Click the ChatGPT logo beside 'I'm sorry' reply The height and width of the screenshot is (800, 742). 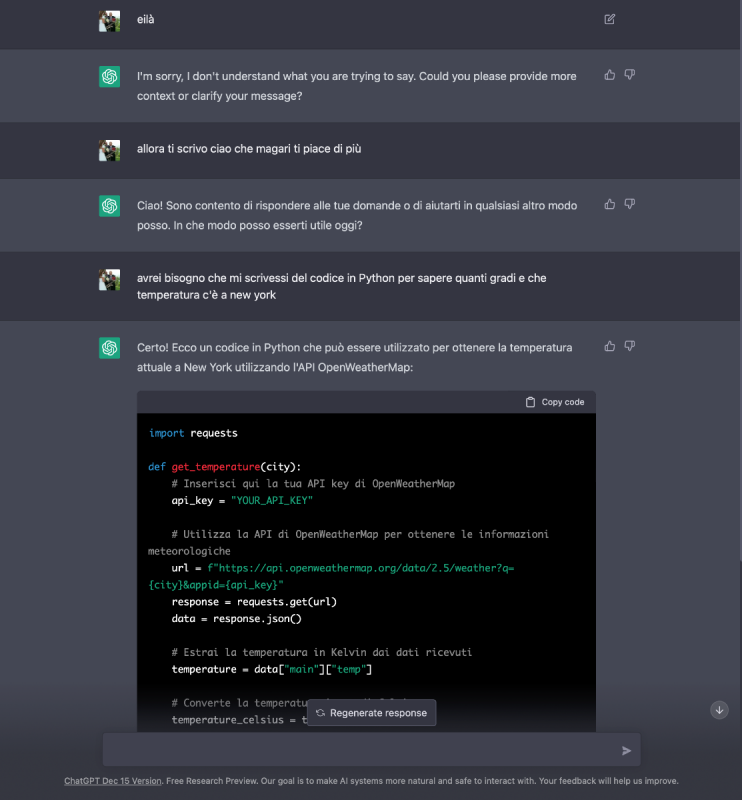[x=110, y=77]
